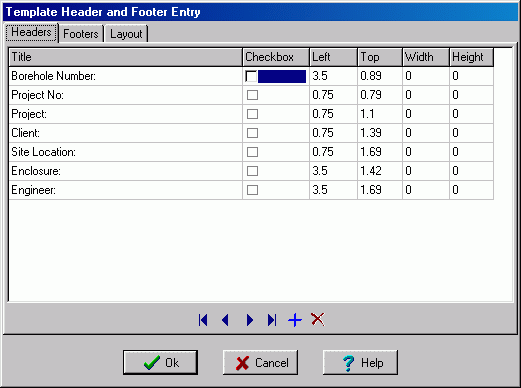Toggle checkbox for Borehole Number row

pos(251,76)
